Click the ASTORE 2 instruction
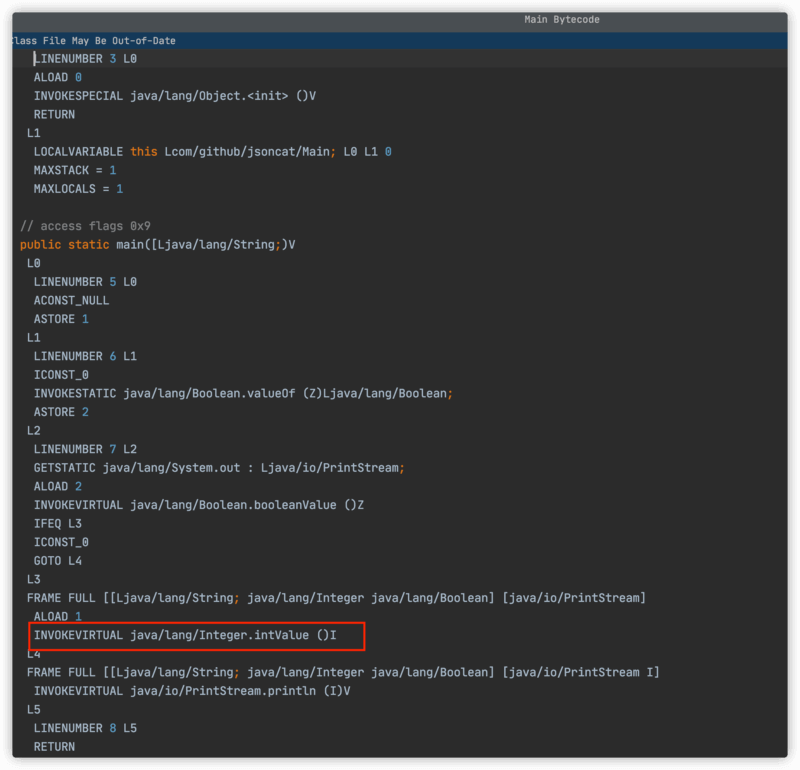The height and width of the screenshot is (770, 800). point(61,412)
